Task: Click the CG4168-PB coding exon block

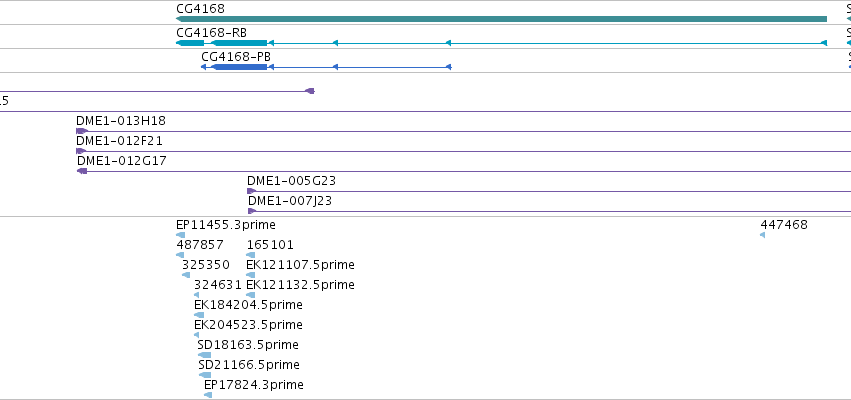Action: pyautogui.click(x=239, y=67)
